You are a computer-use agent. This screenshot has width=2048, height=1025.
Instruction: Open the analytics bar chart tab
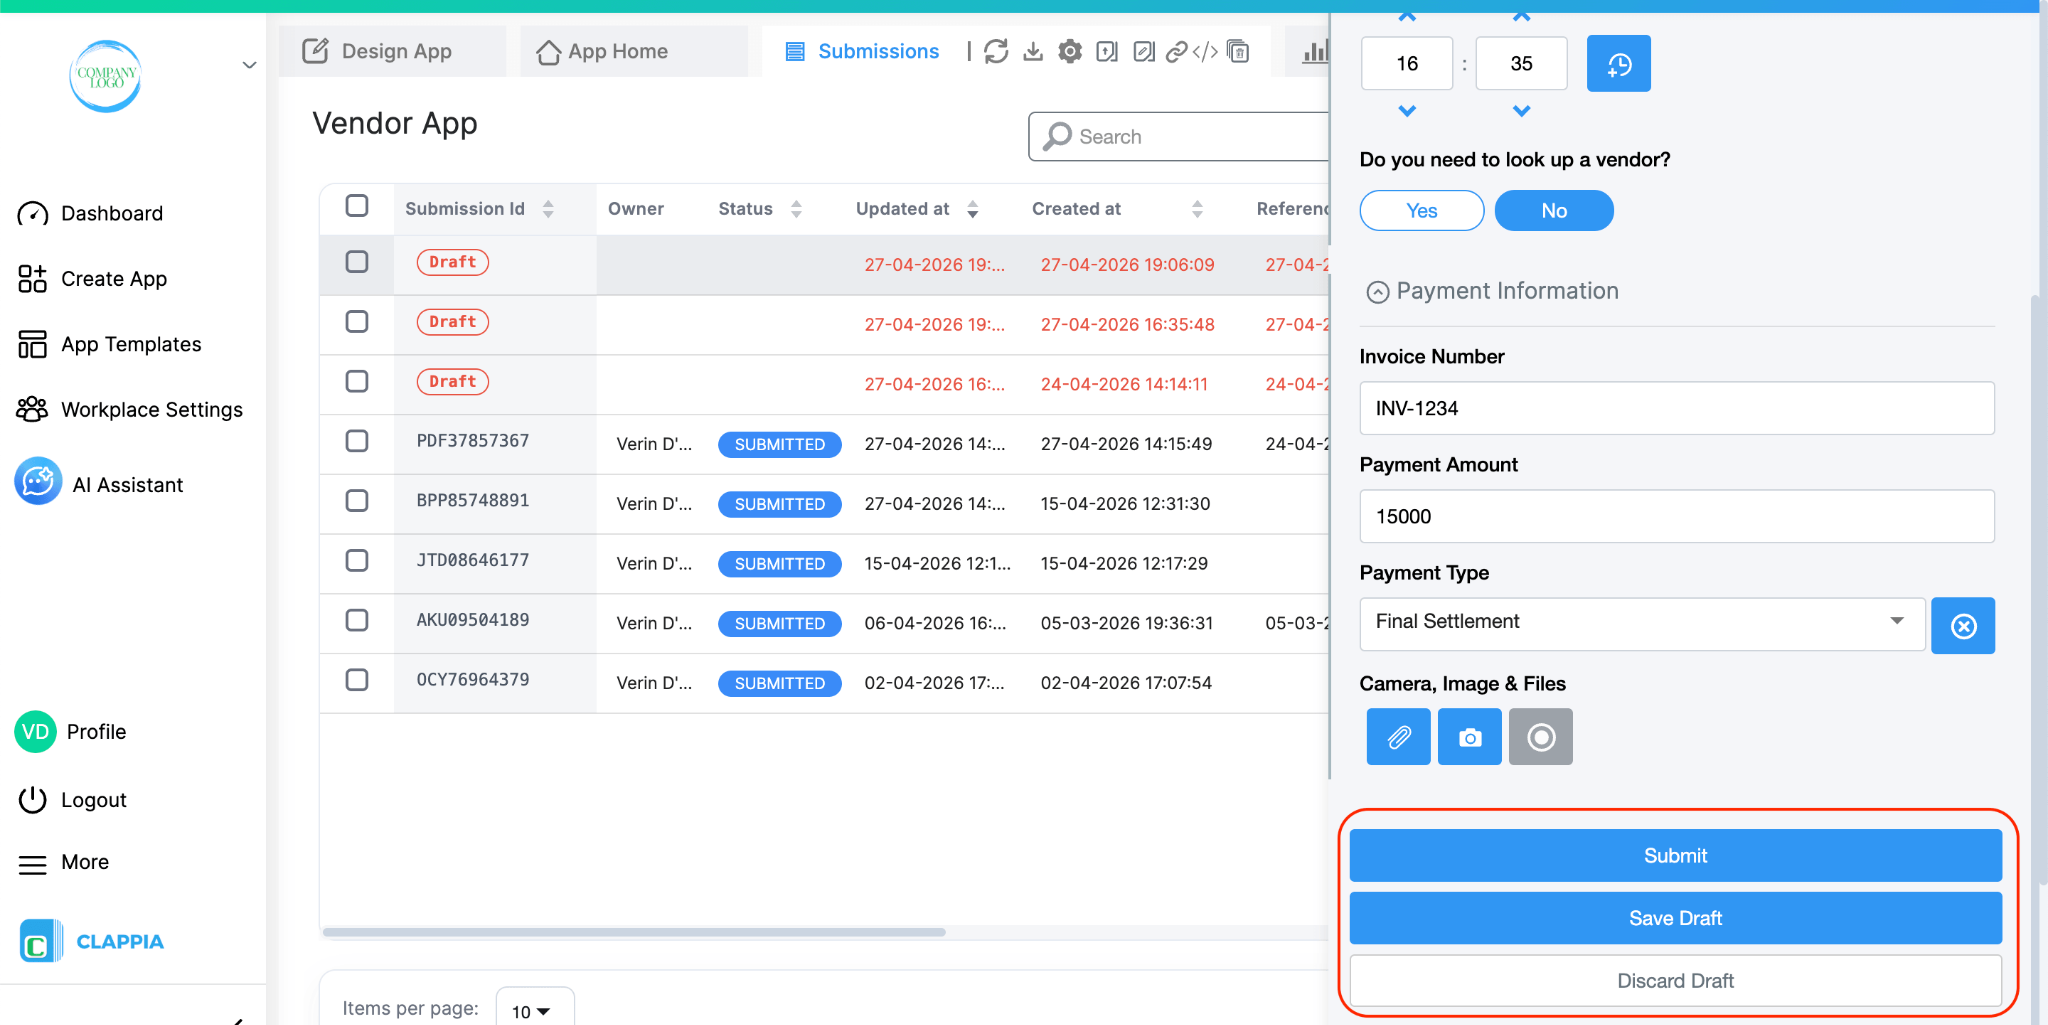click(x=1315, y=51)
